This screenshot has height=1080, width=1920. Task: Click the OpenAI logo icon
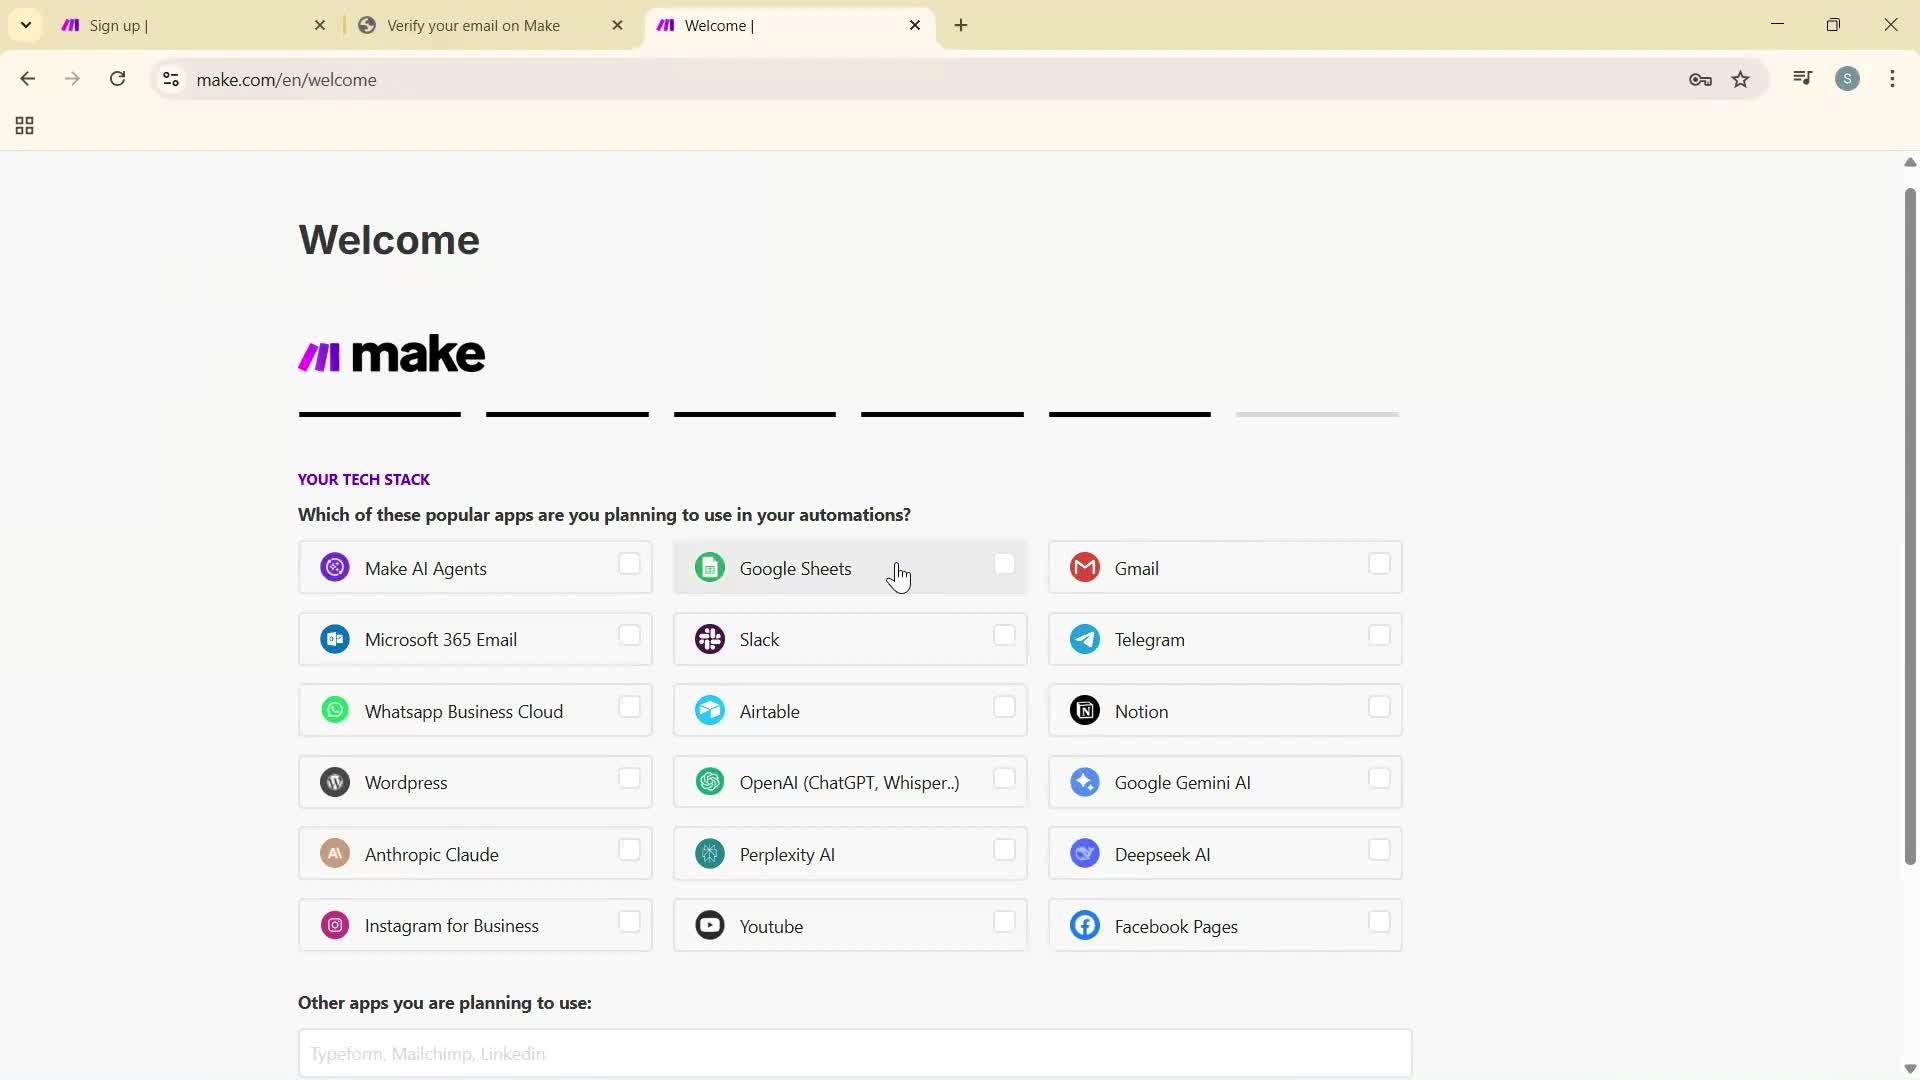click(710, 782)
